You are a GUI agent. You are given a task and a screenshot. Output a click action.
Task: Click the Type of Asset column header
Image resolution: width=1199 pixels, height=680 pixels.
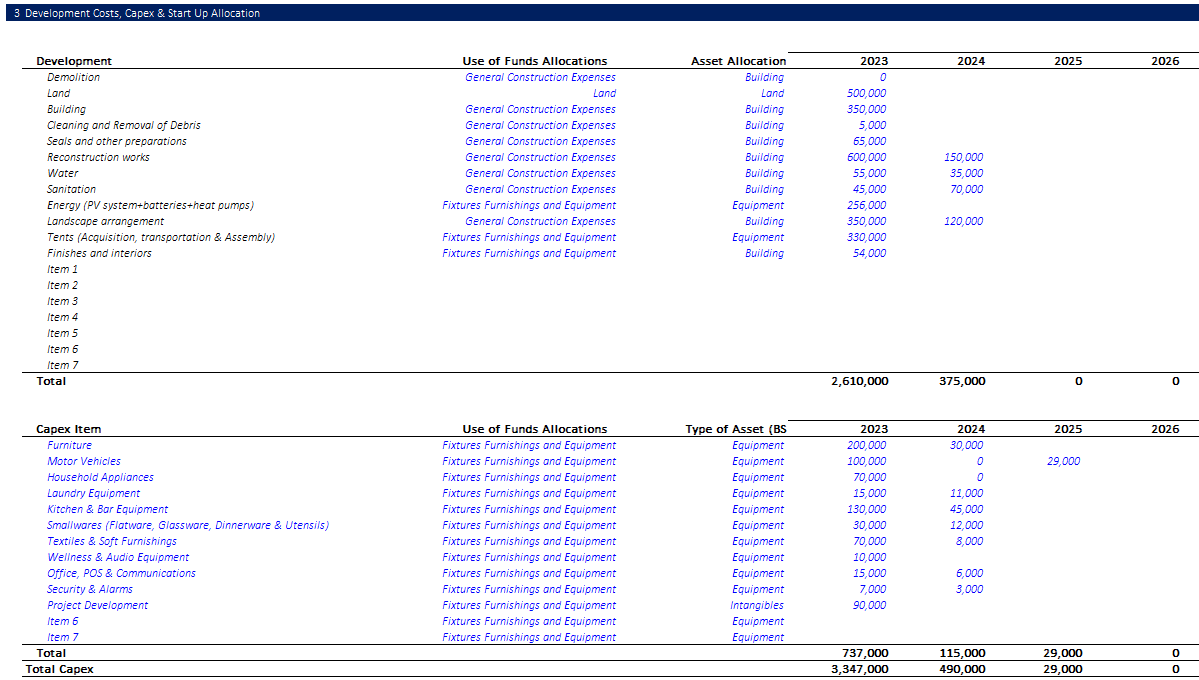pos(736,429)
